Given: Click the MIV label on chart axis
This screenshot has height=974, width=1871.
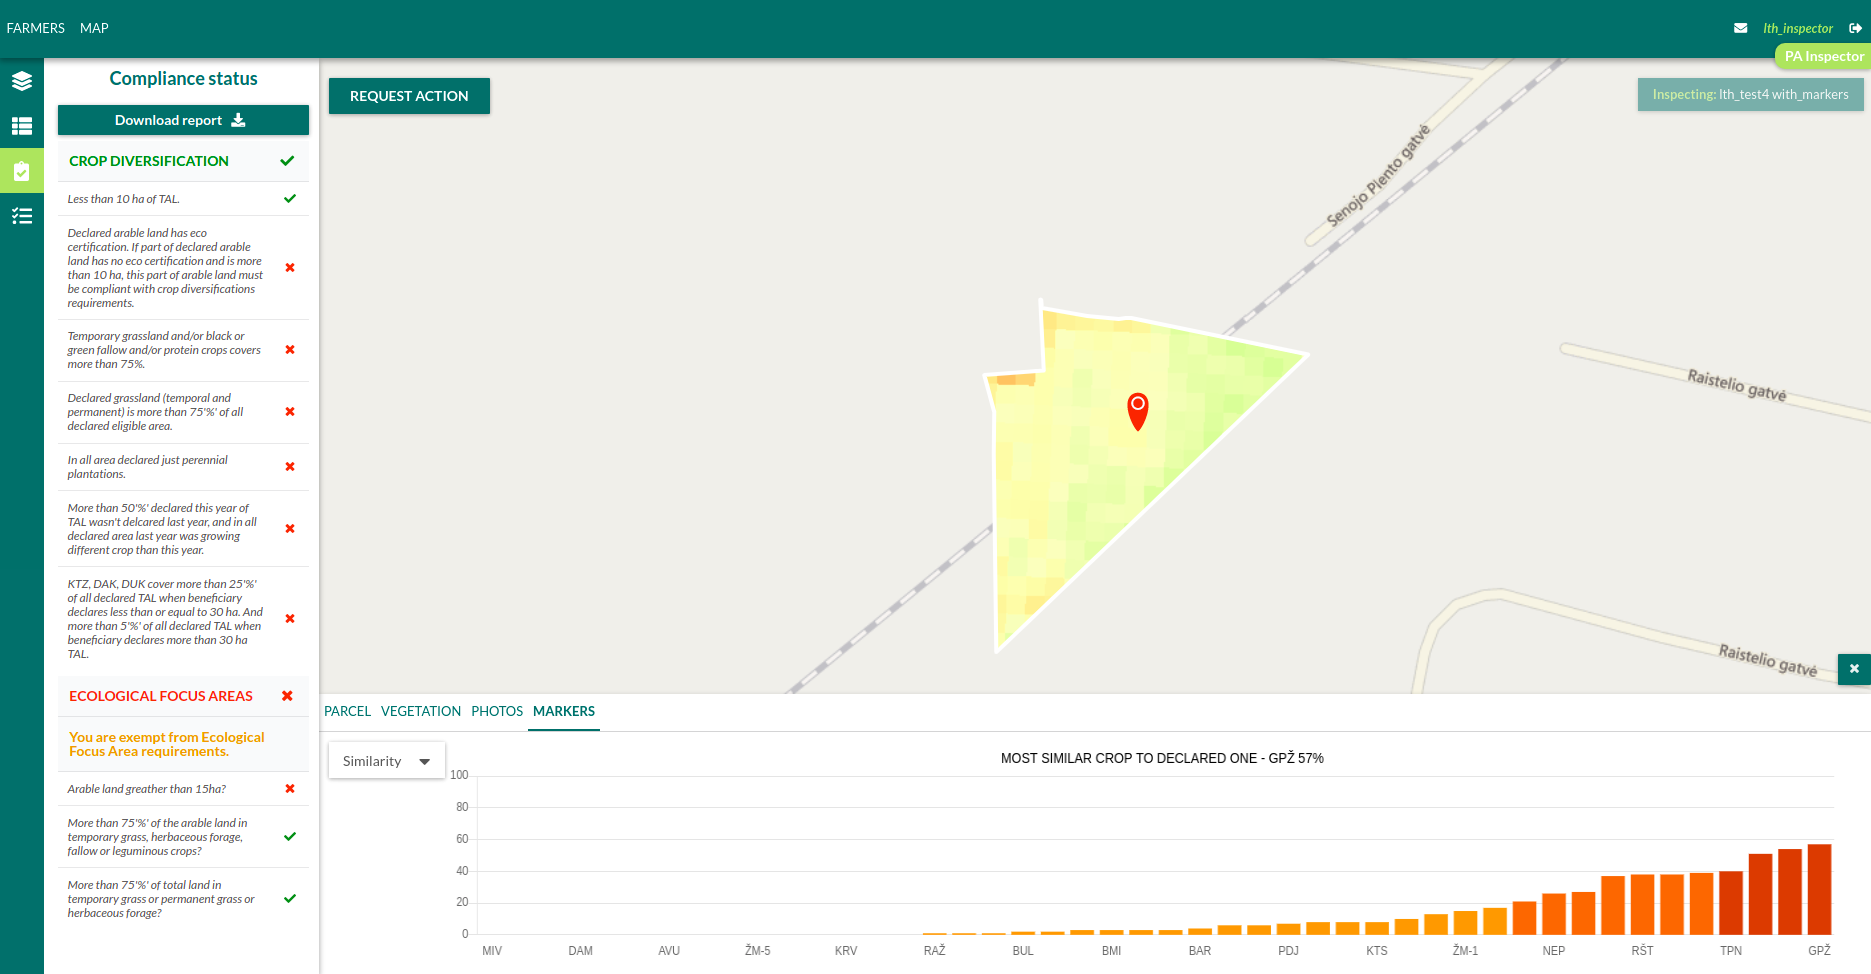Looking at the screenshot, I should click(x=492, y=951).
